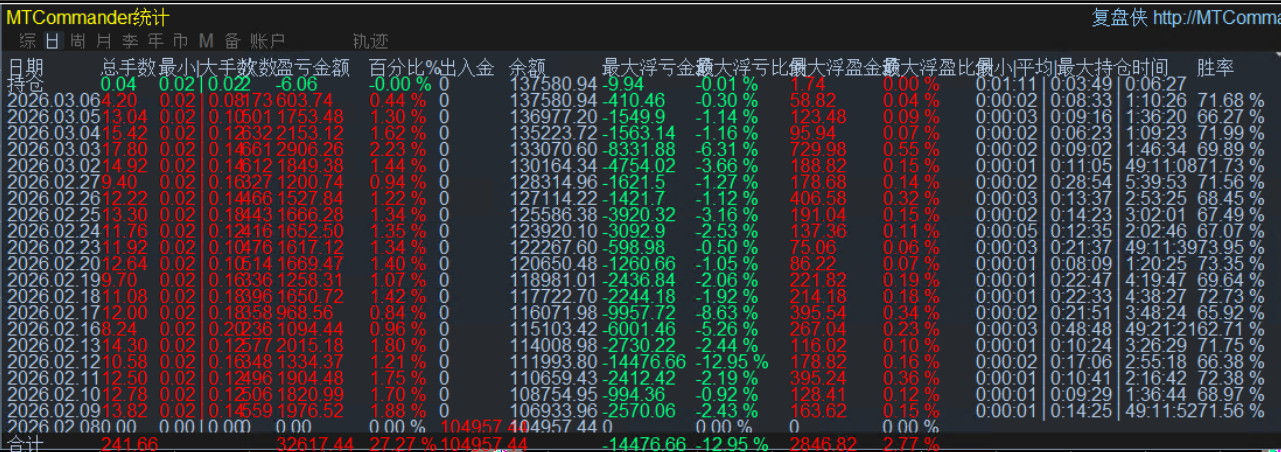
Task: Select the 2026.03.03 date row
Action: [x=54, y=149]
